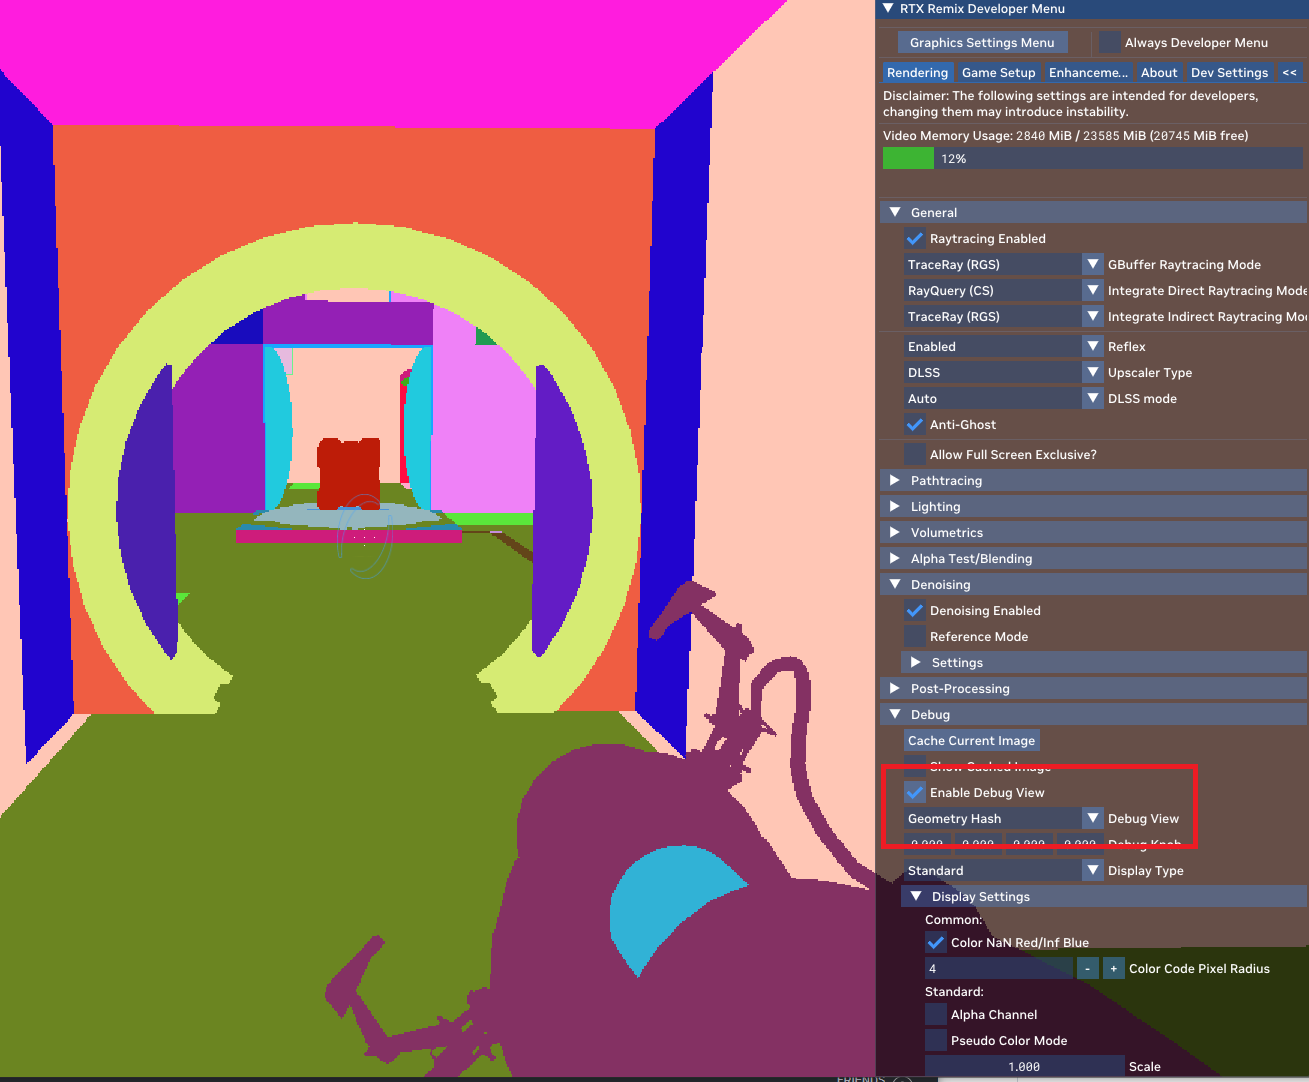Open the Debug View dropdown arrow
This screenshot has width=1309, height=1082.
click(x=1092, y=818)
